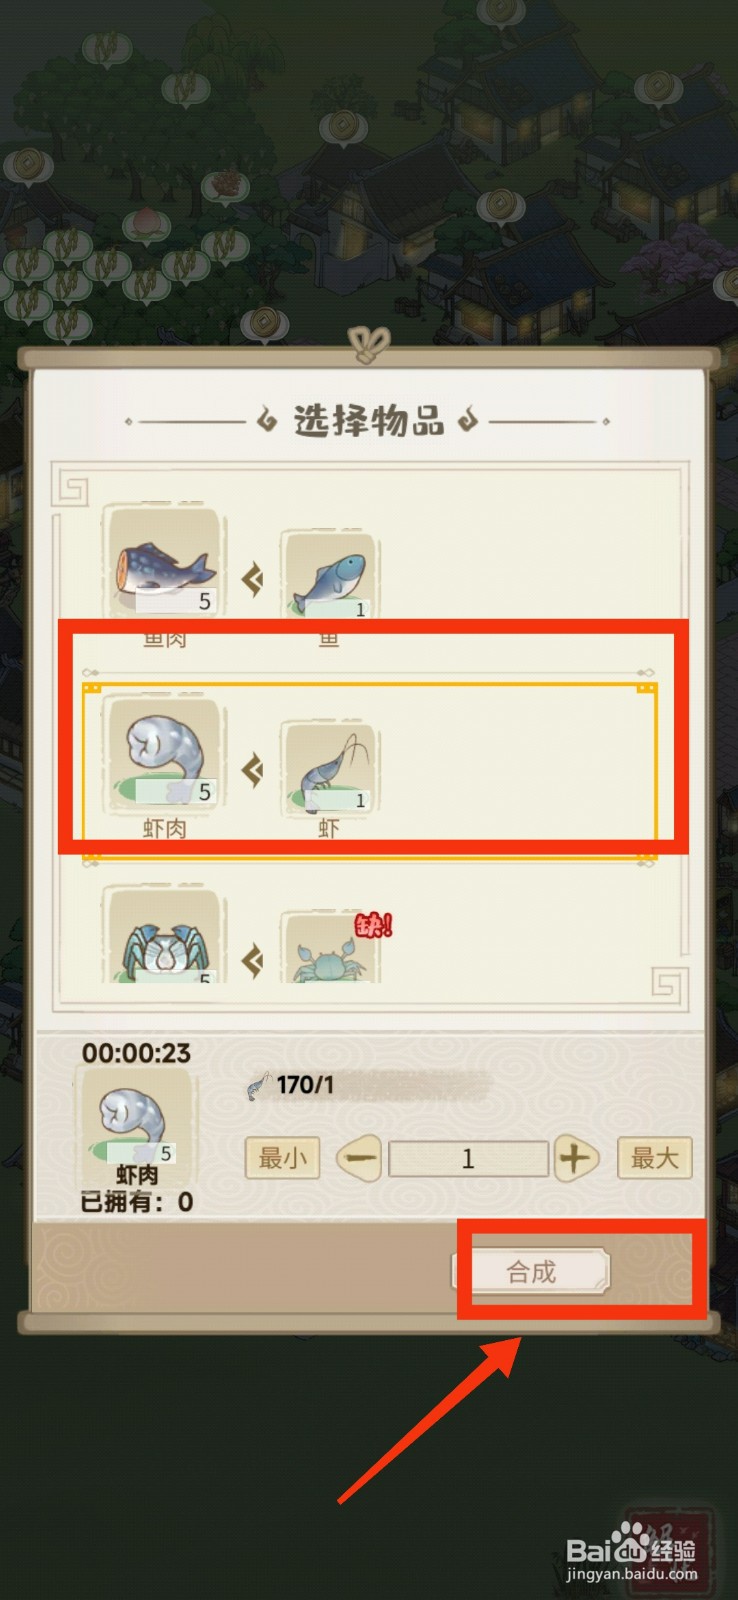This screenshot has width=738, height=1600.
Task: Select the fish meat (鱼肉) recipe icon
Action: [163, 564]
